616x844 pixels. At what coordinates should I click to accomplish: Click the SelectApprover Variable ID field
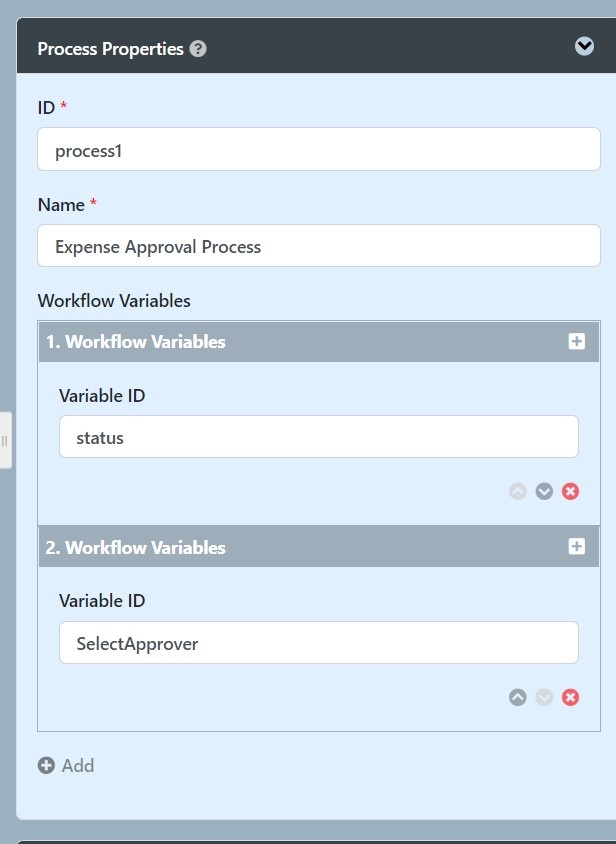pyautogui.click(x=319, y=643)
